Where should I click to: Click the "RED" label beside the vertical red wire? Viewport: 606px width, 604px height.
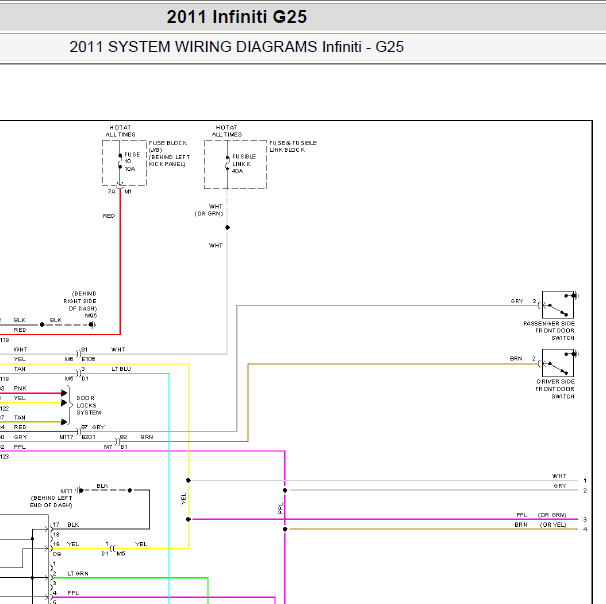[x=109, y=216]
